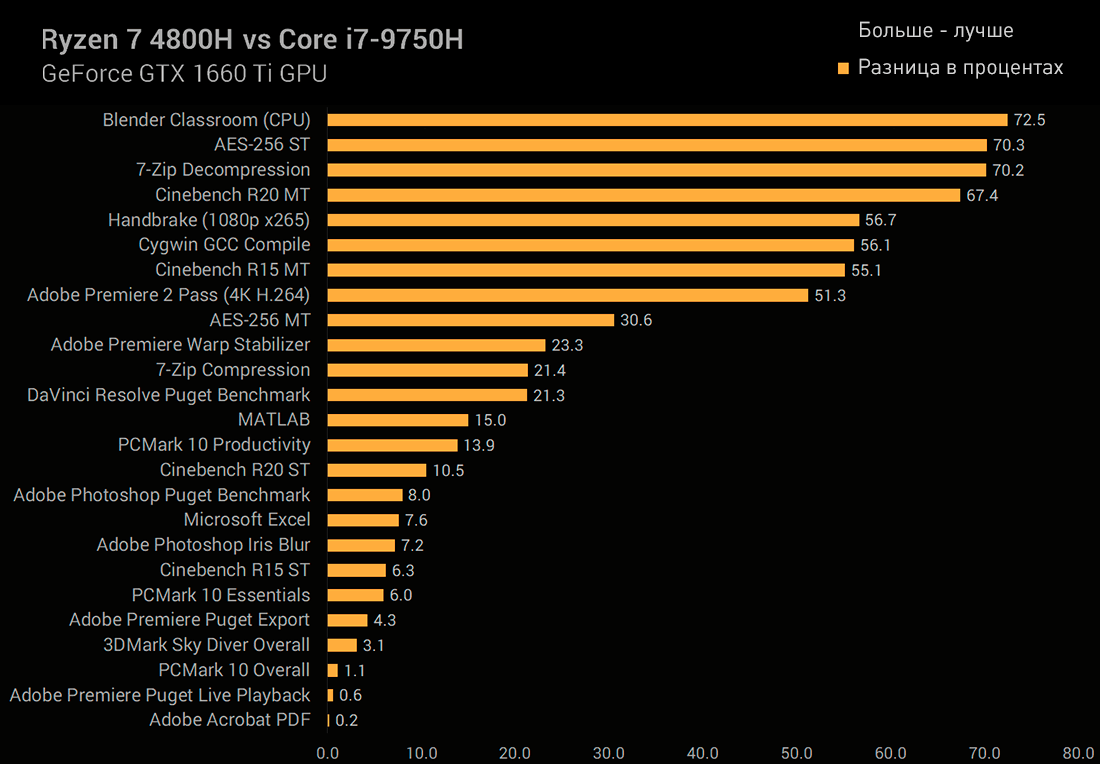Click the 'Cinebench R15 MT' row label
This screenshot has height=764, width=1100.
[233, 270]
